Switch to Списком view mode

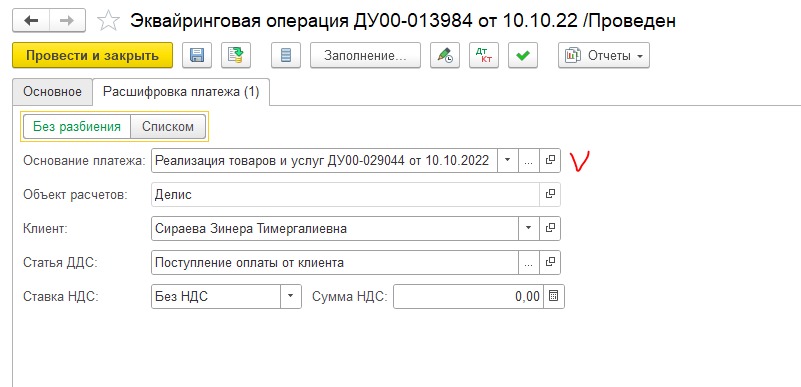pyautogui.click(x=168, y=126)
